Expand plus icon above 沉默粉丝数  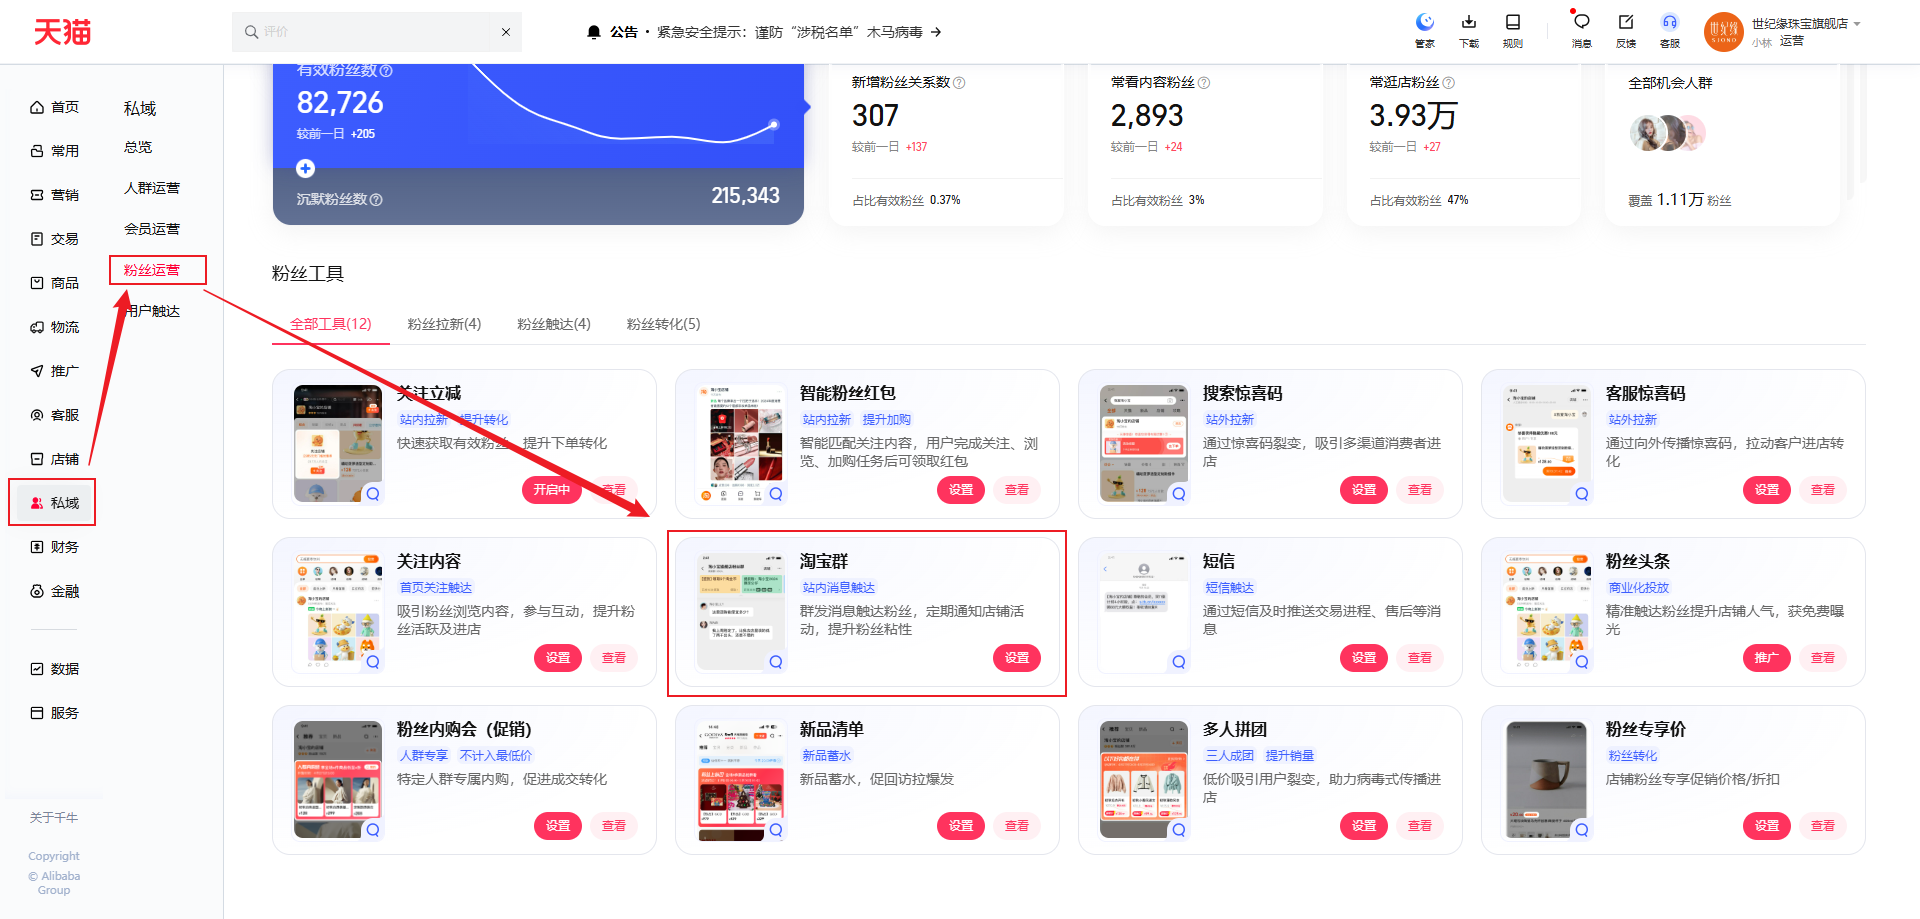(x=306, y=169)
